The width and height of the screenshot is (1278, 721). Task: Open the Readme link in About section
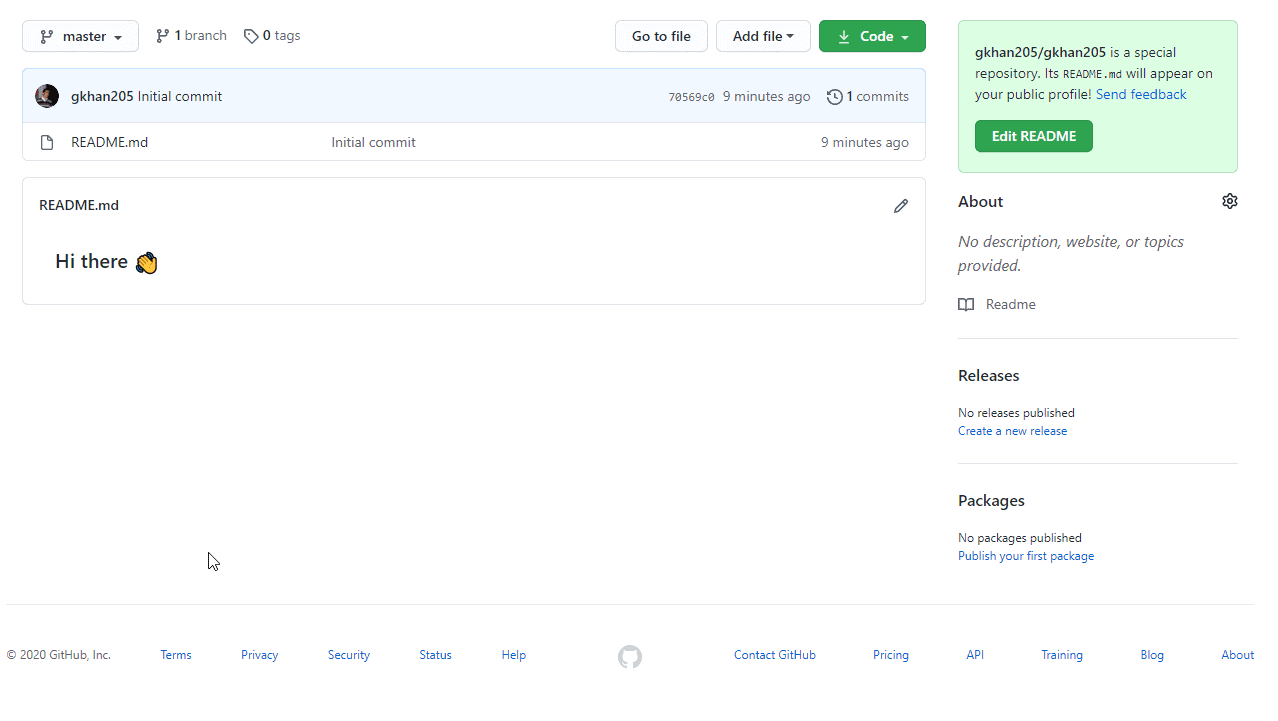(x=1011, y=304)
